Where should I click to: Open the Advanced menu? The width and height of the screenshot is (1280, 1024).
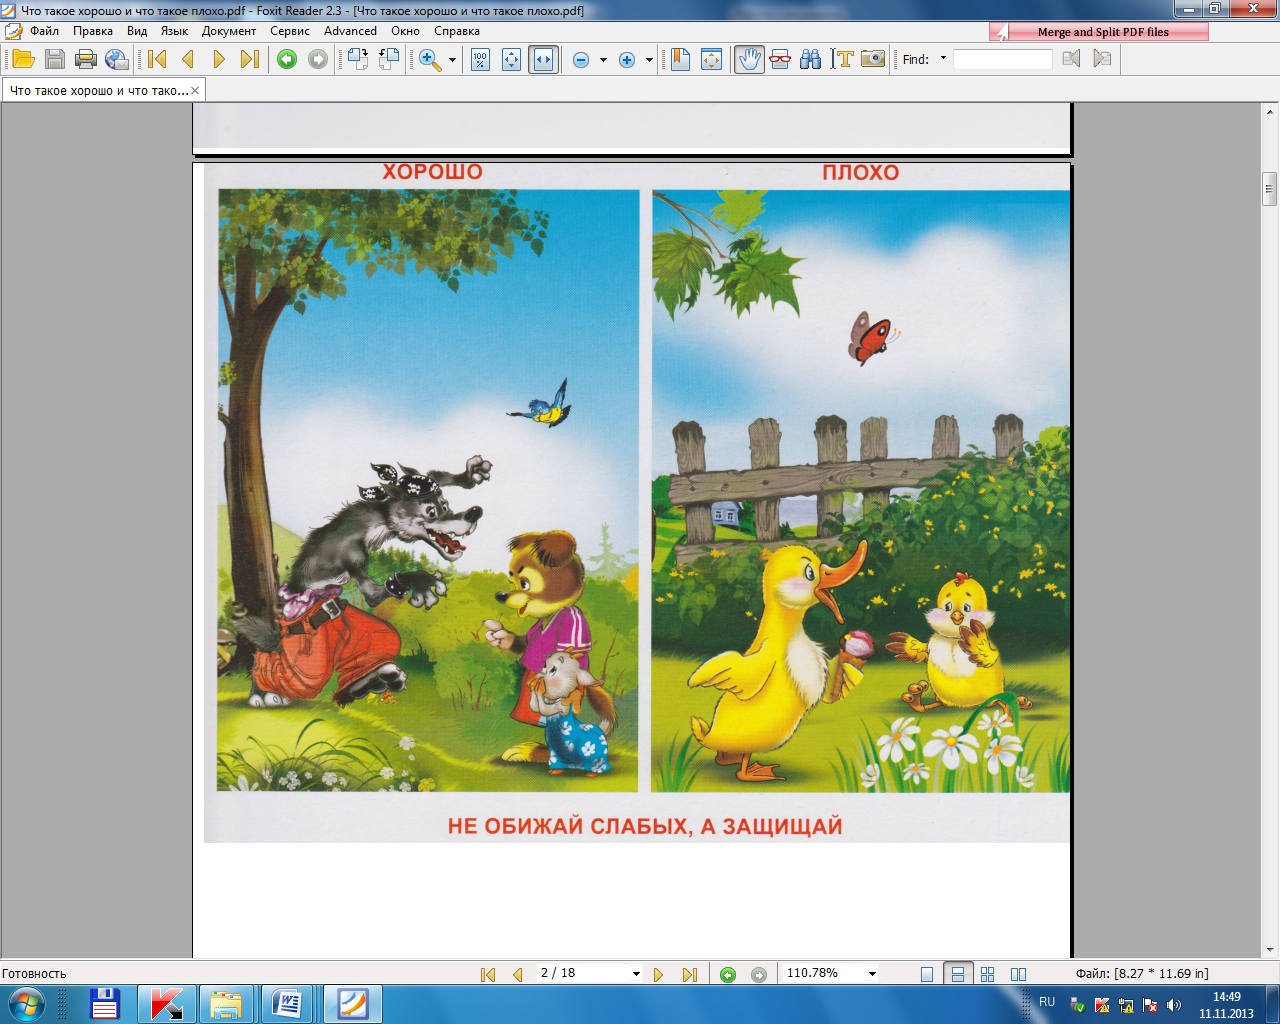point(350,31)
